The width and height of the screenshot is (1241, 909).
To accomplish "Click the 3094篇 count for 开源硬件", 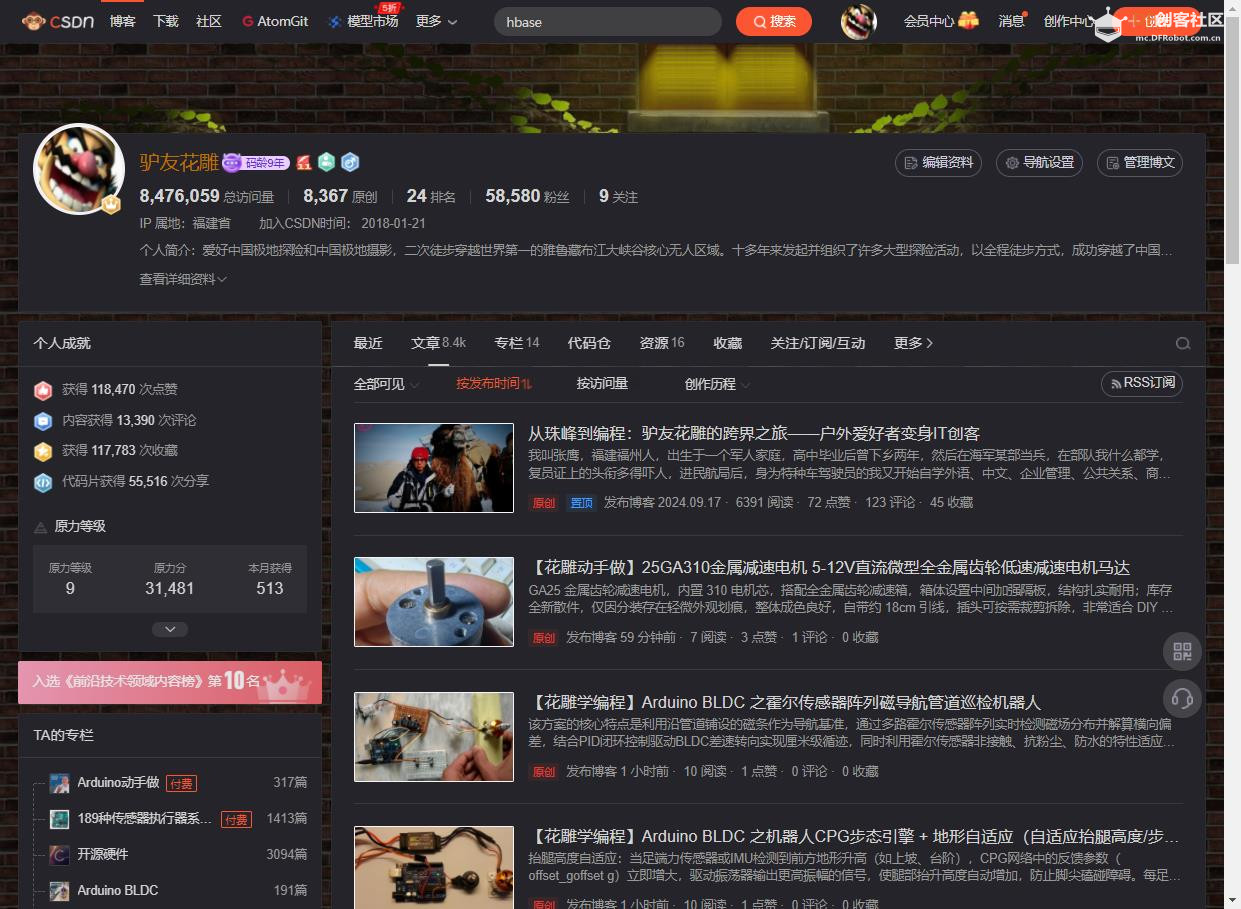I will point(287,855).
